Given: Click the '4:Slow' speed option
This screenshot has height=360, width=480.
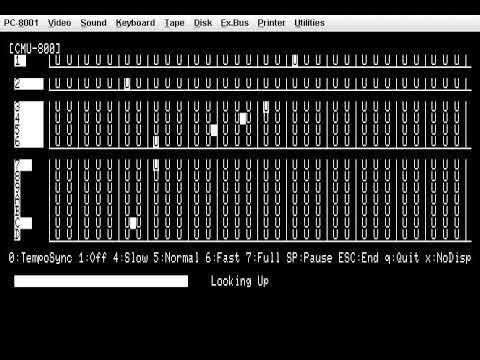Looking at the screenshot, I should (130, 258).
